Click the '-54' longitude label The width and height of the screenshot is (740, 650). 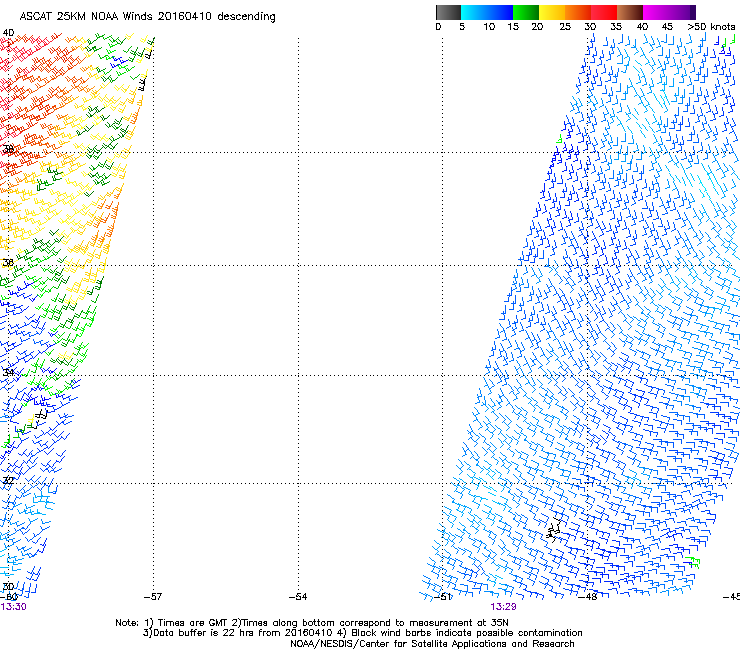pos(298,597)
